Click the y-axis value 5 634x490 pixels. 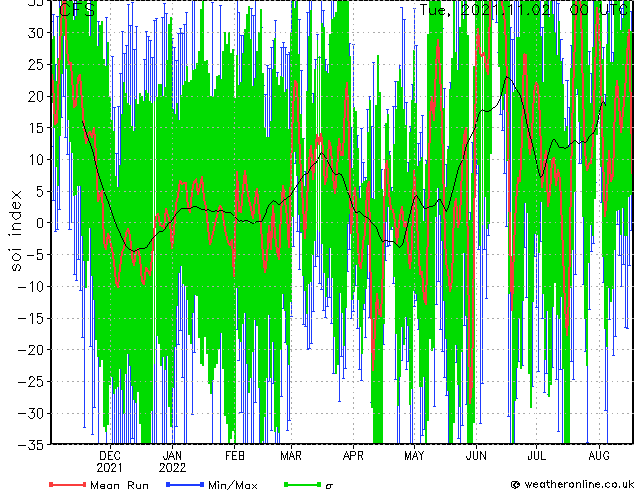click(39, 192)
